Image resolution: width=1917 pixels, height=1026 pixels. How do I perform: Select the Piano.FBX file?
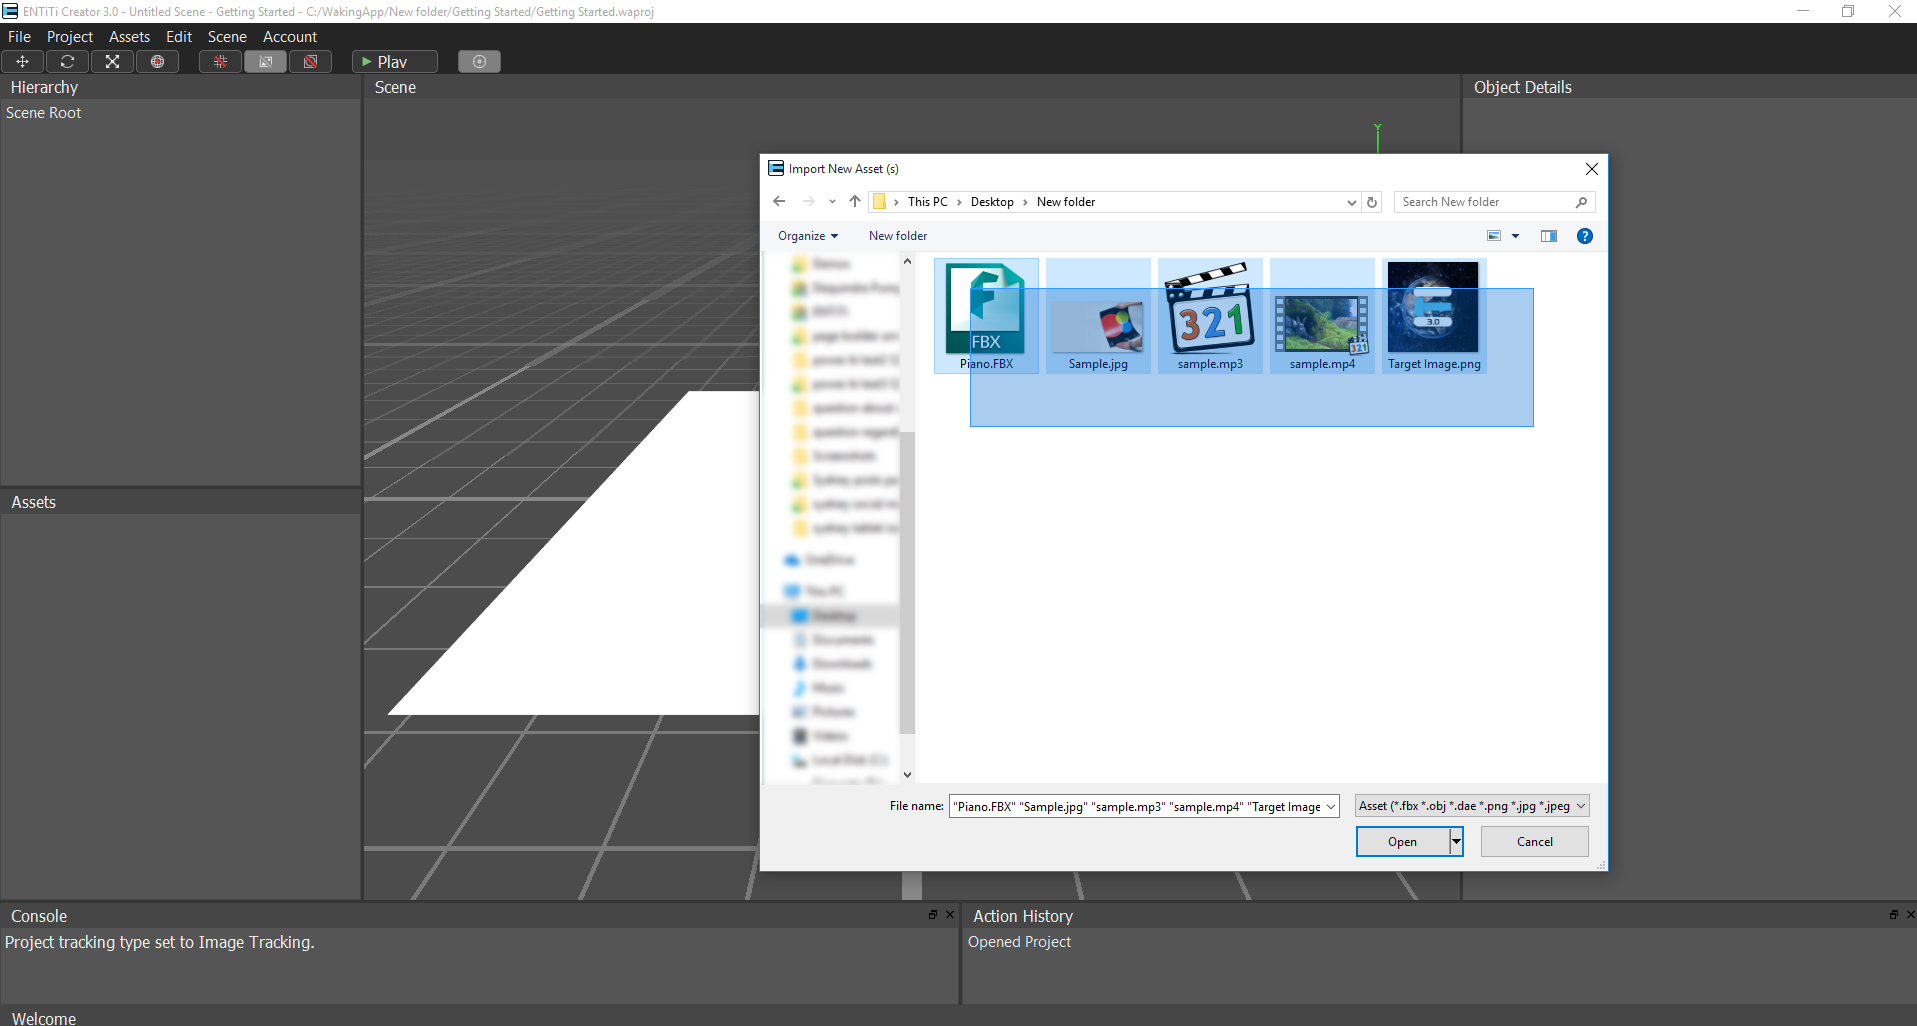[x=986, y=316]
